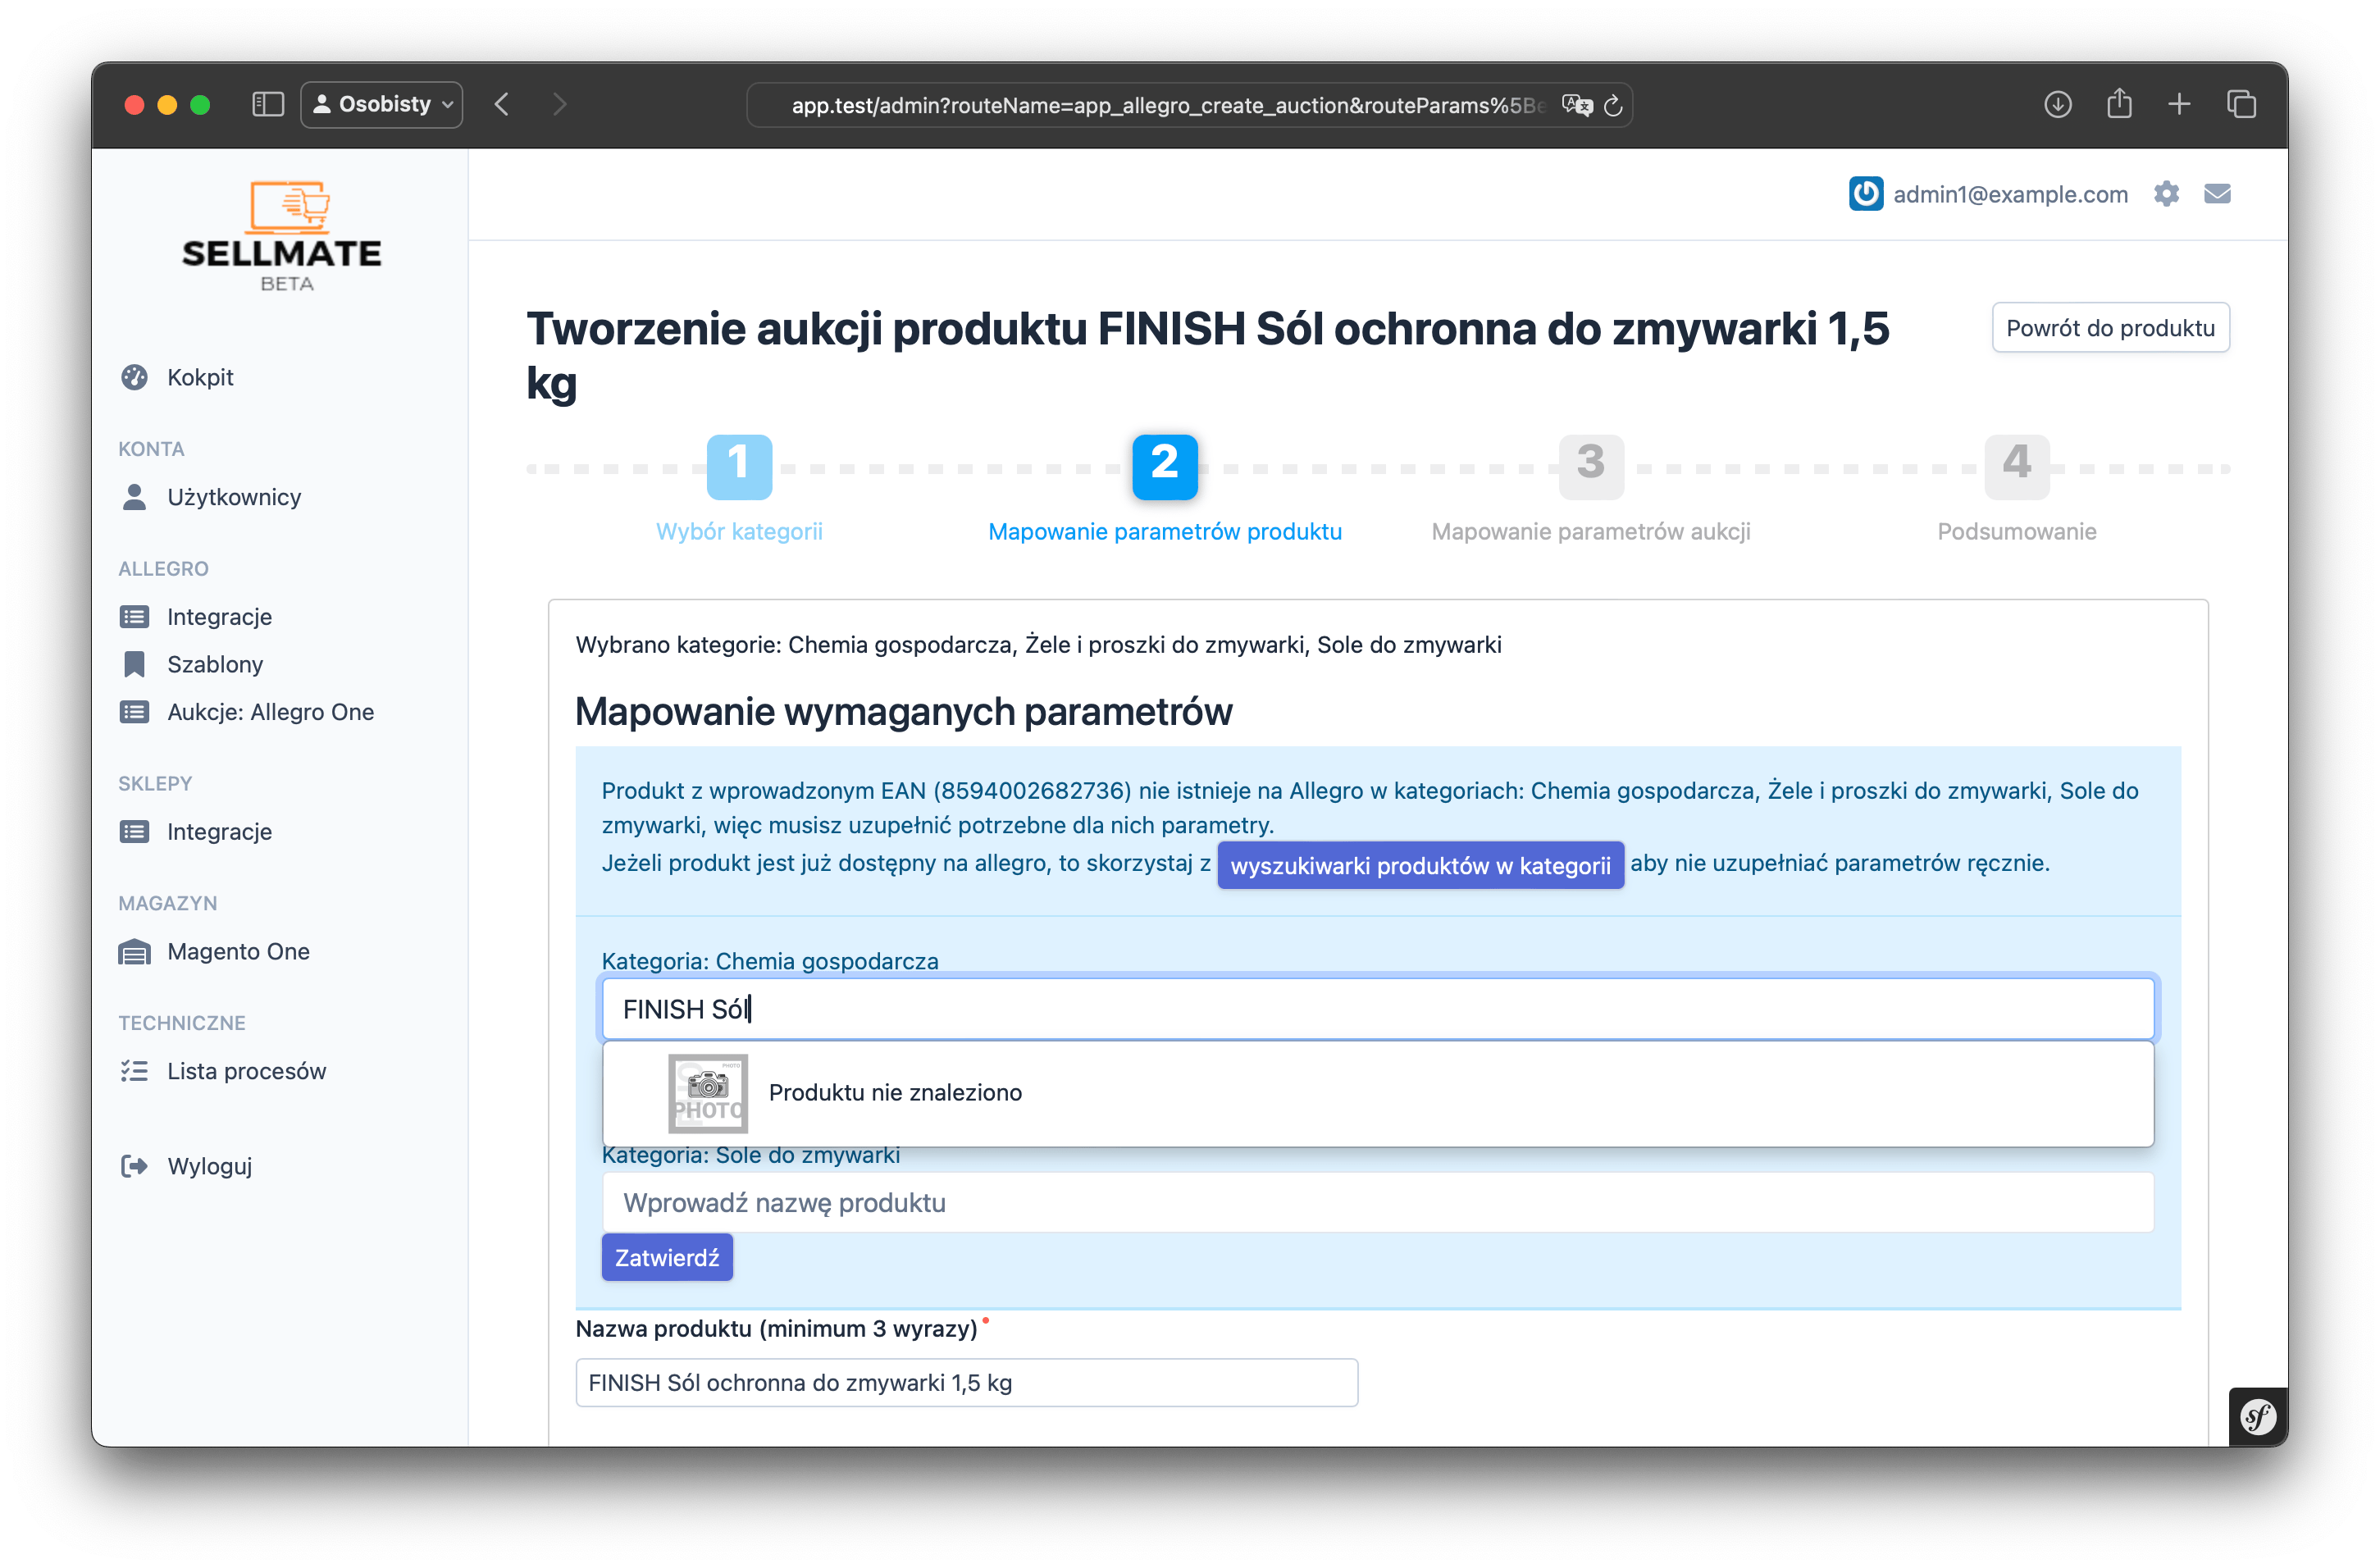
Task: Go to step 1 Wybór kategorii
Action: 739,467
